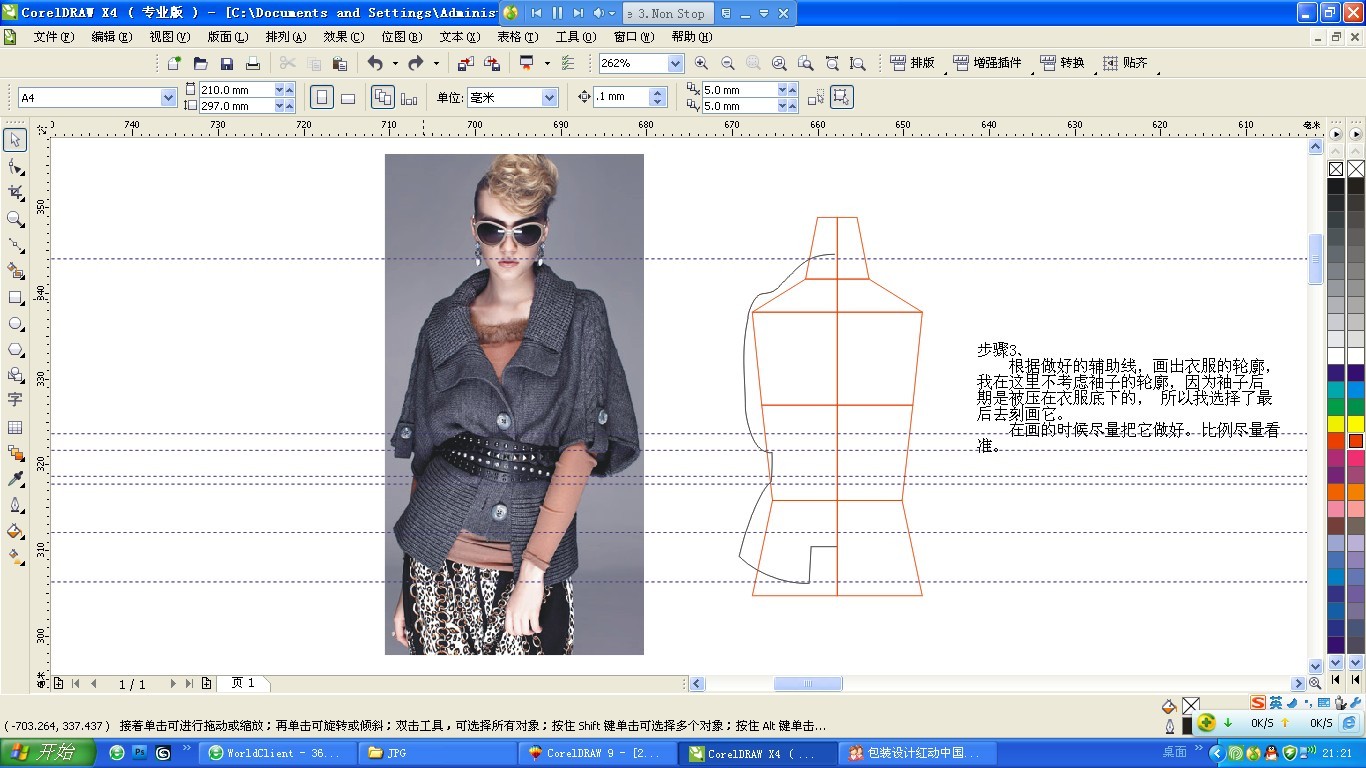Viewport: 1366px width, 768px height.
Task: Open the units 毫米 dropdown
Action: (x=549, y=98)
